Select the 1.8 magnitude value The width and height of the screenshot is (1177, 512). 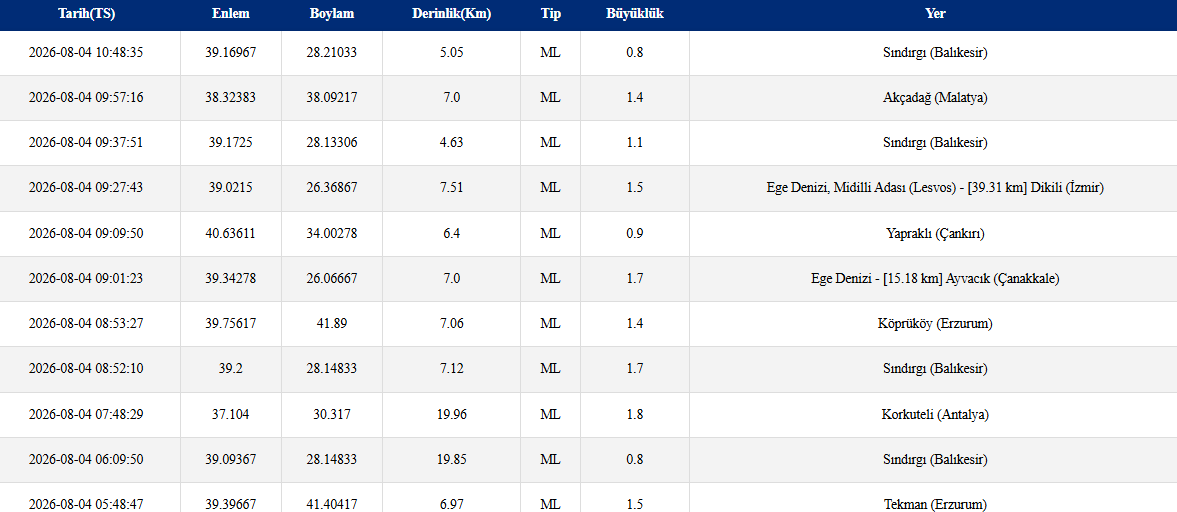tap(634, 414)
